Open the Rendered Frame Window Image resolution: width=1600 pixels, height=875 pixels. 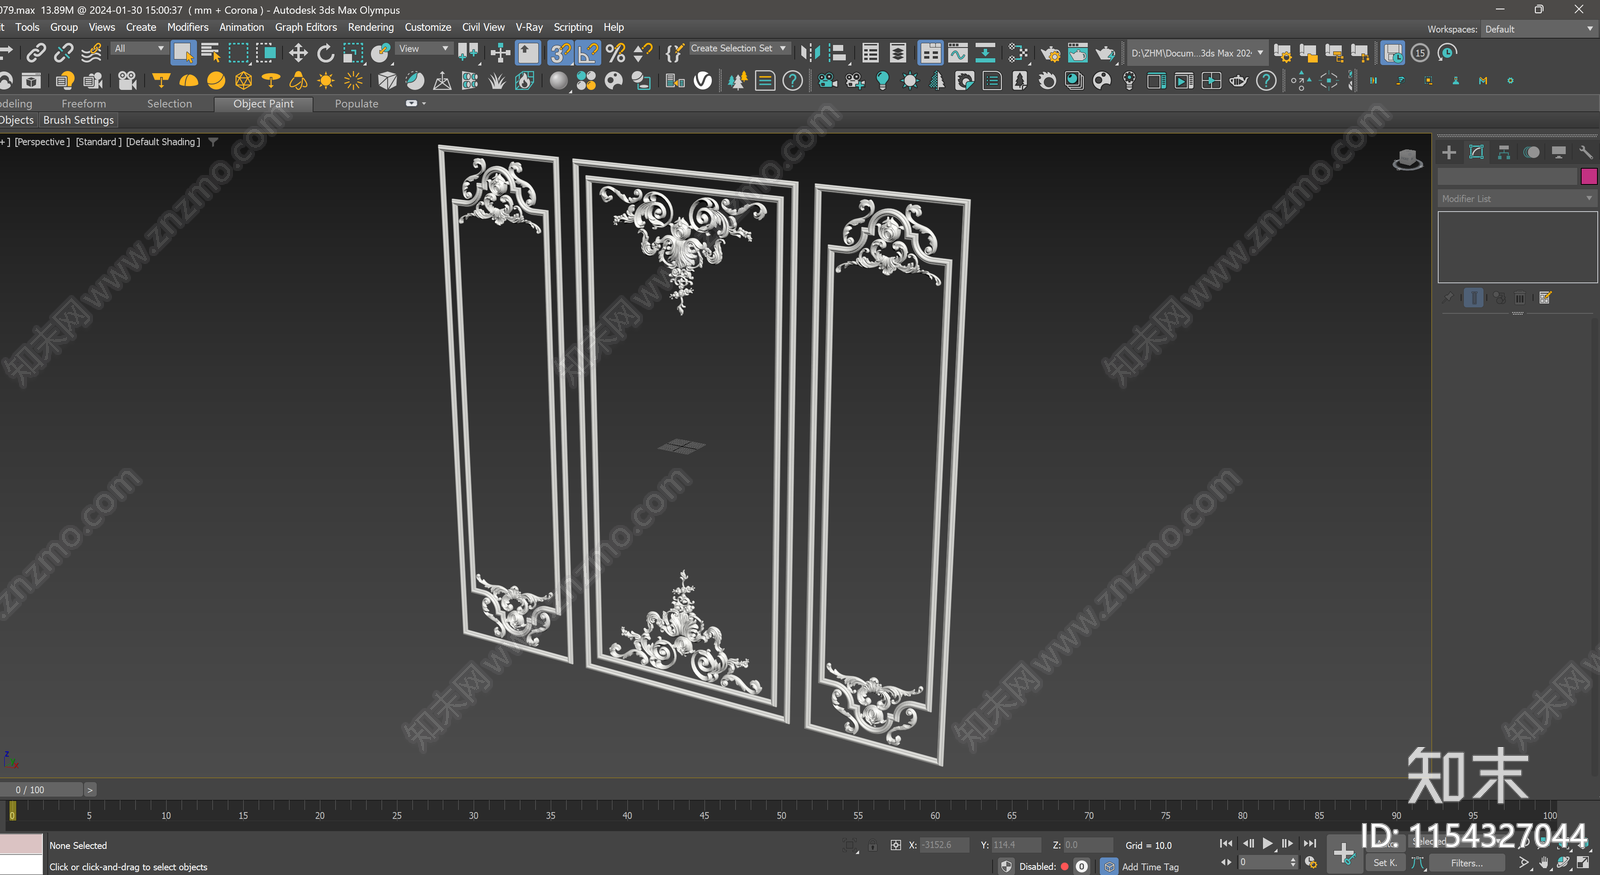click(x=1077, y=52)
